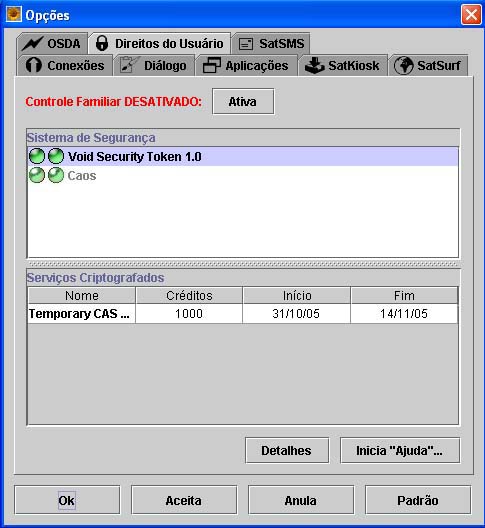Select Void Security Token 1.0 entry
485x528 pixels.
(x=242, y=157)
